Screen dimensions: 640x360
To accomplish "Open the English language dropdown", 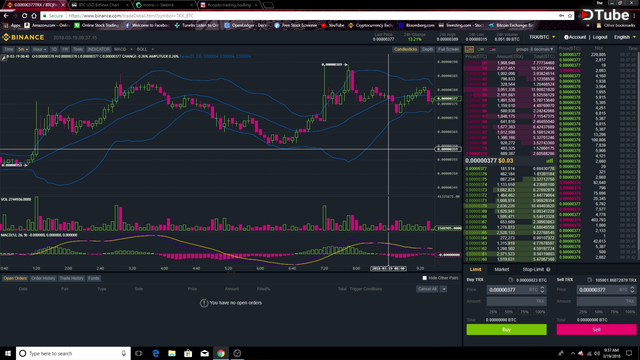I will [x=625, y=37].
